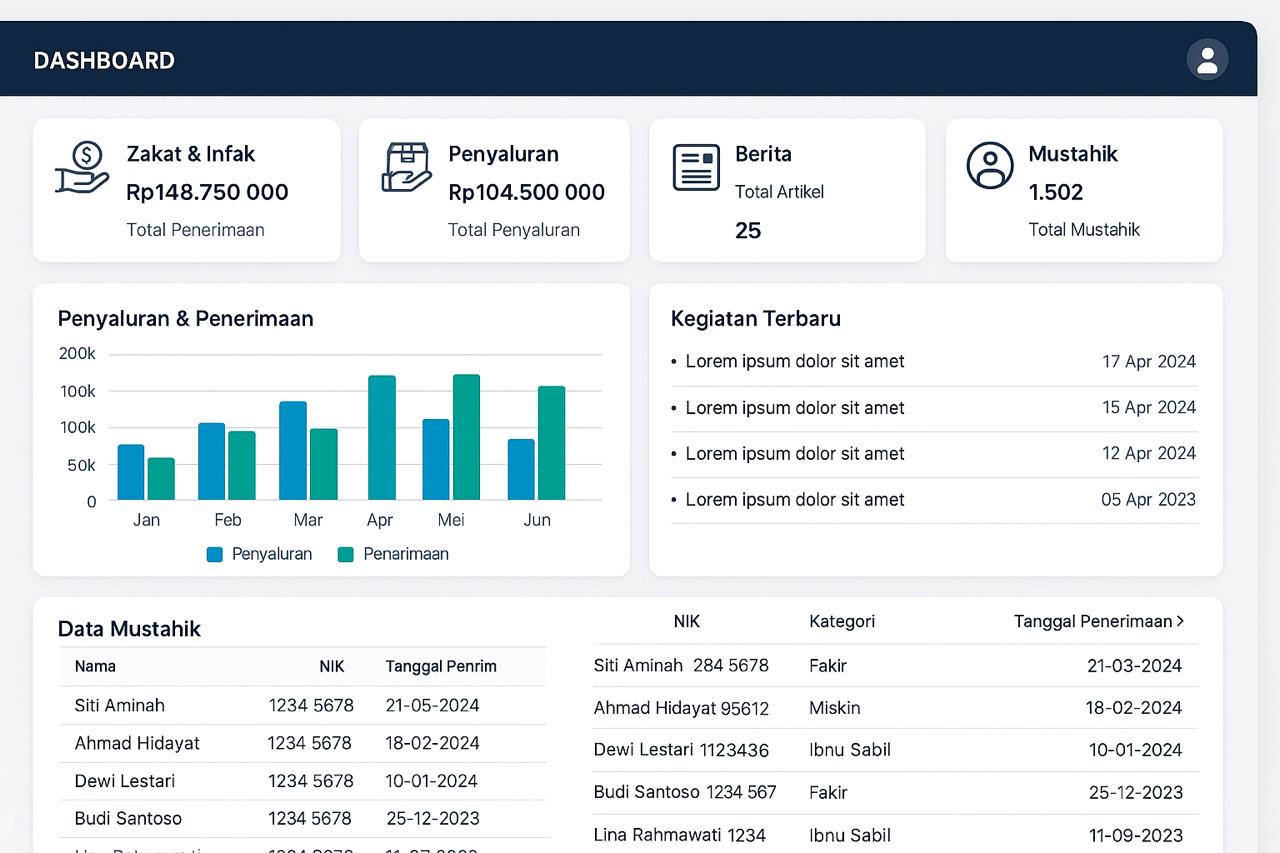Click the blue Mar bar in chart
The height and width of the screenshot is (853, 1280).
click(x=293, y=450)
